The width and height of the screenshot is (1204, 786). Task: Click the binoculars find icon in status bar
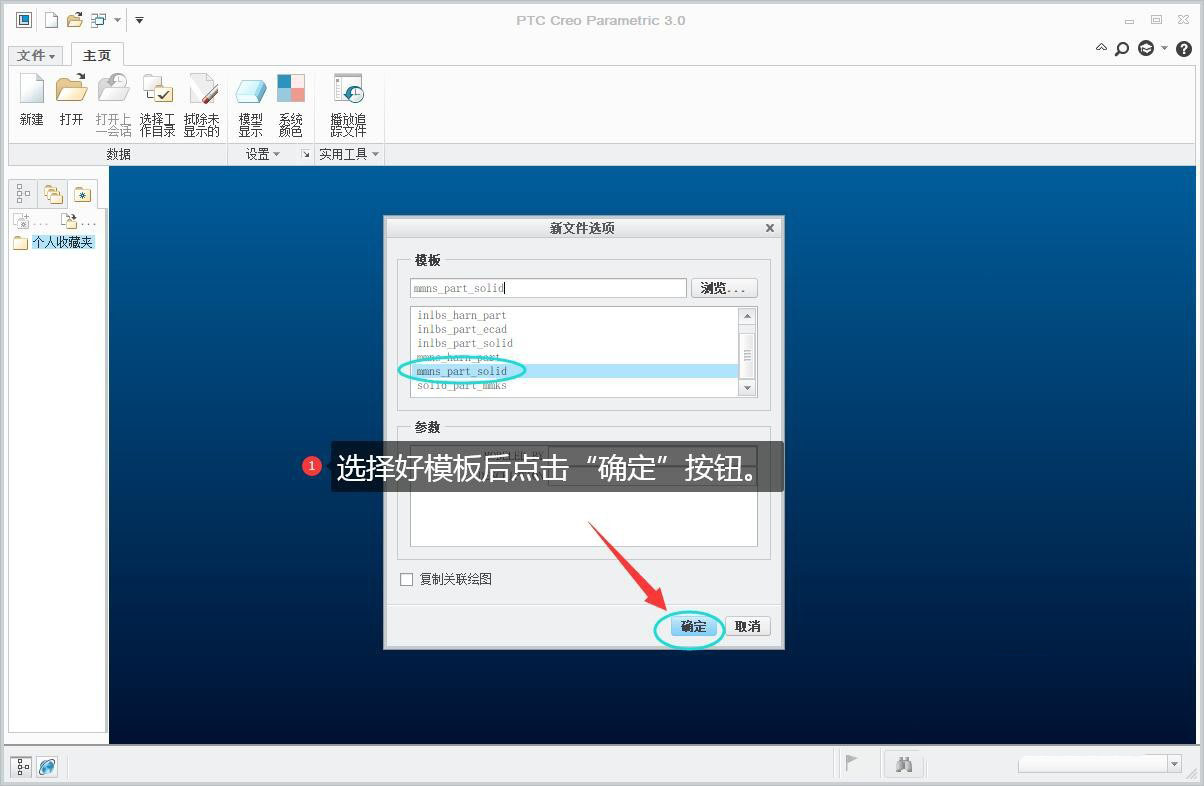pos(905,765)
